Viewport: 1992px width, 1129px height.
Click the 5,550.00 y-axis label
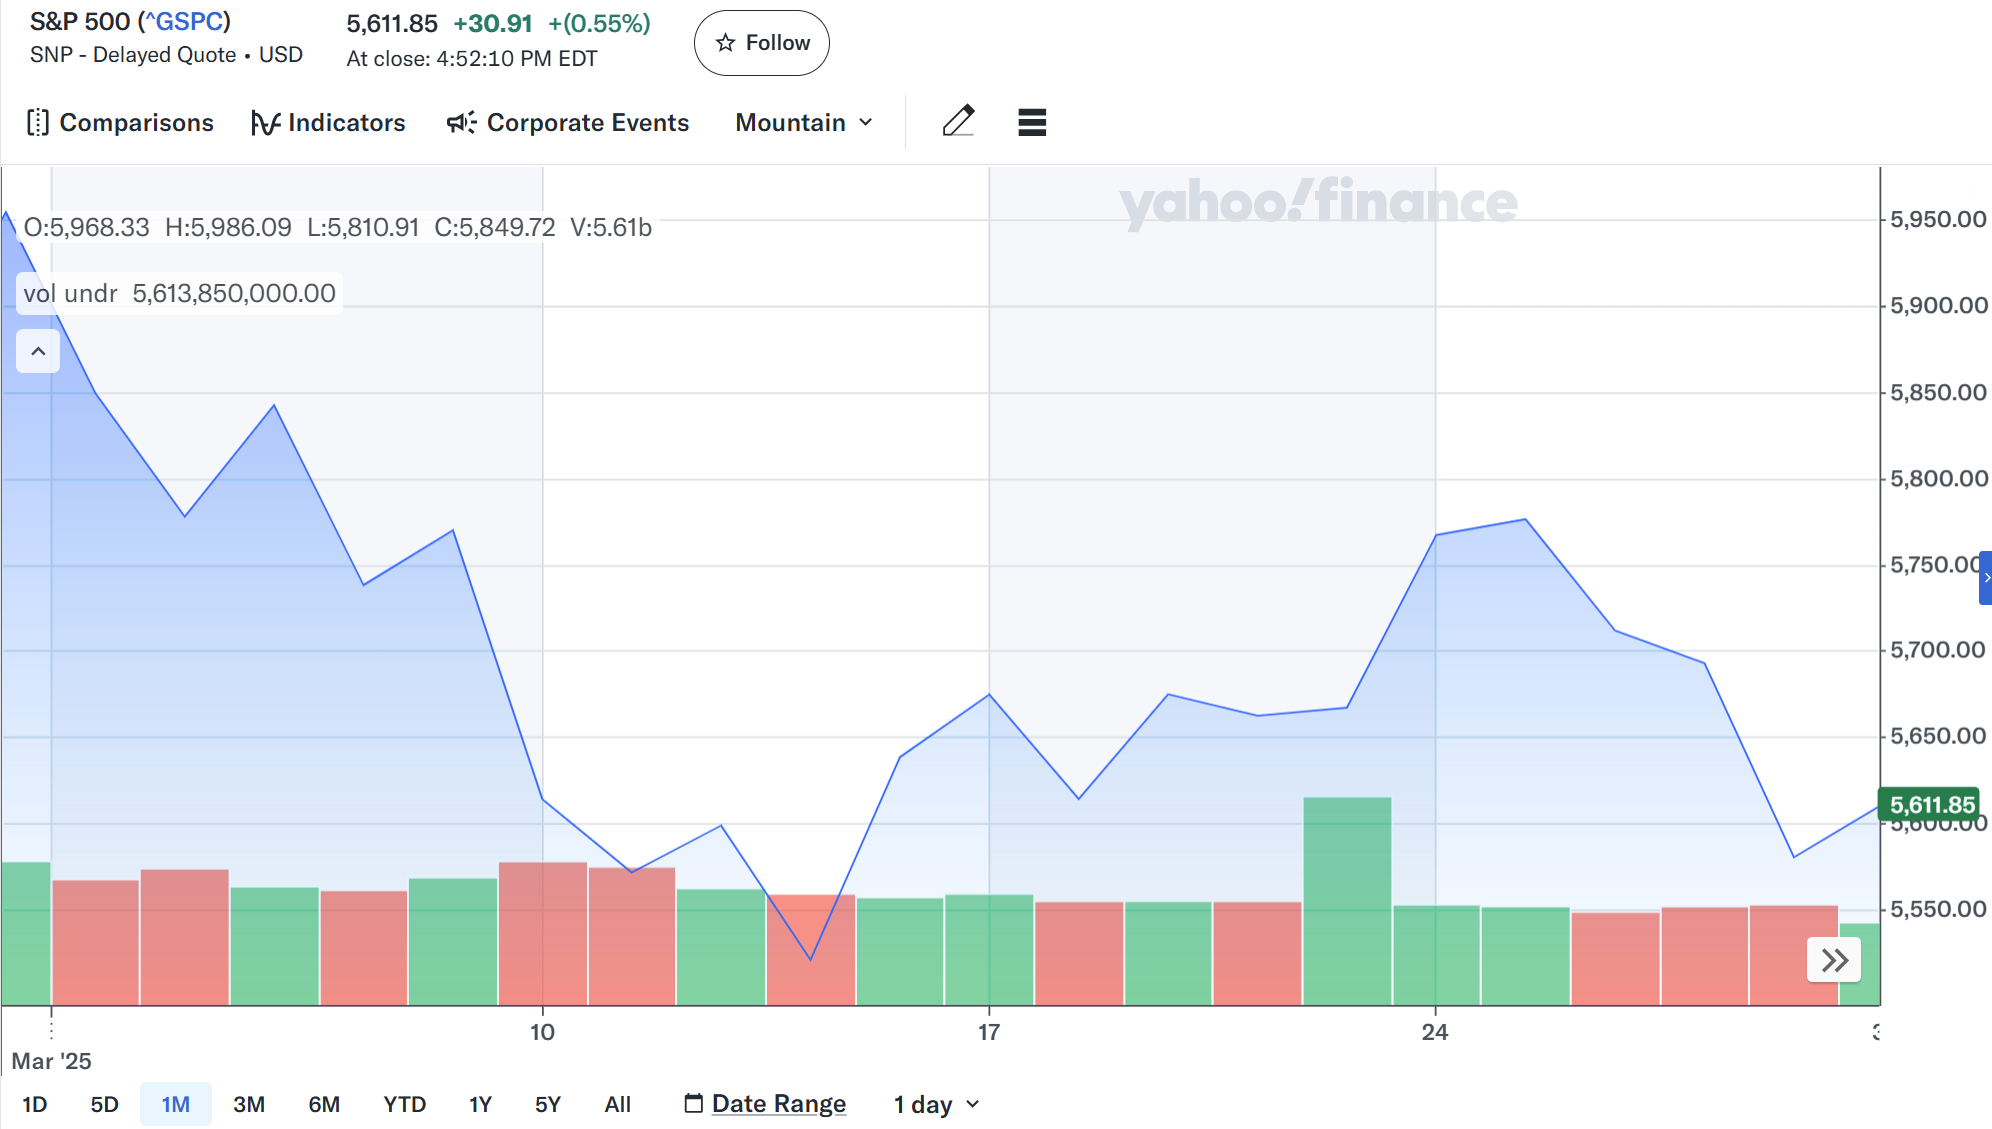click(1938, 909)
